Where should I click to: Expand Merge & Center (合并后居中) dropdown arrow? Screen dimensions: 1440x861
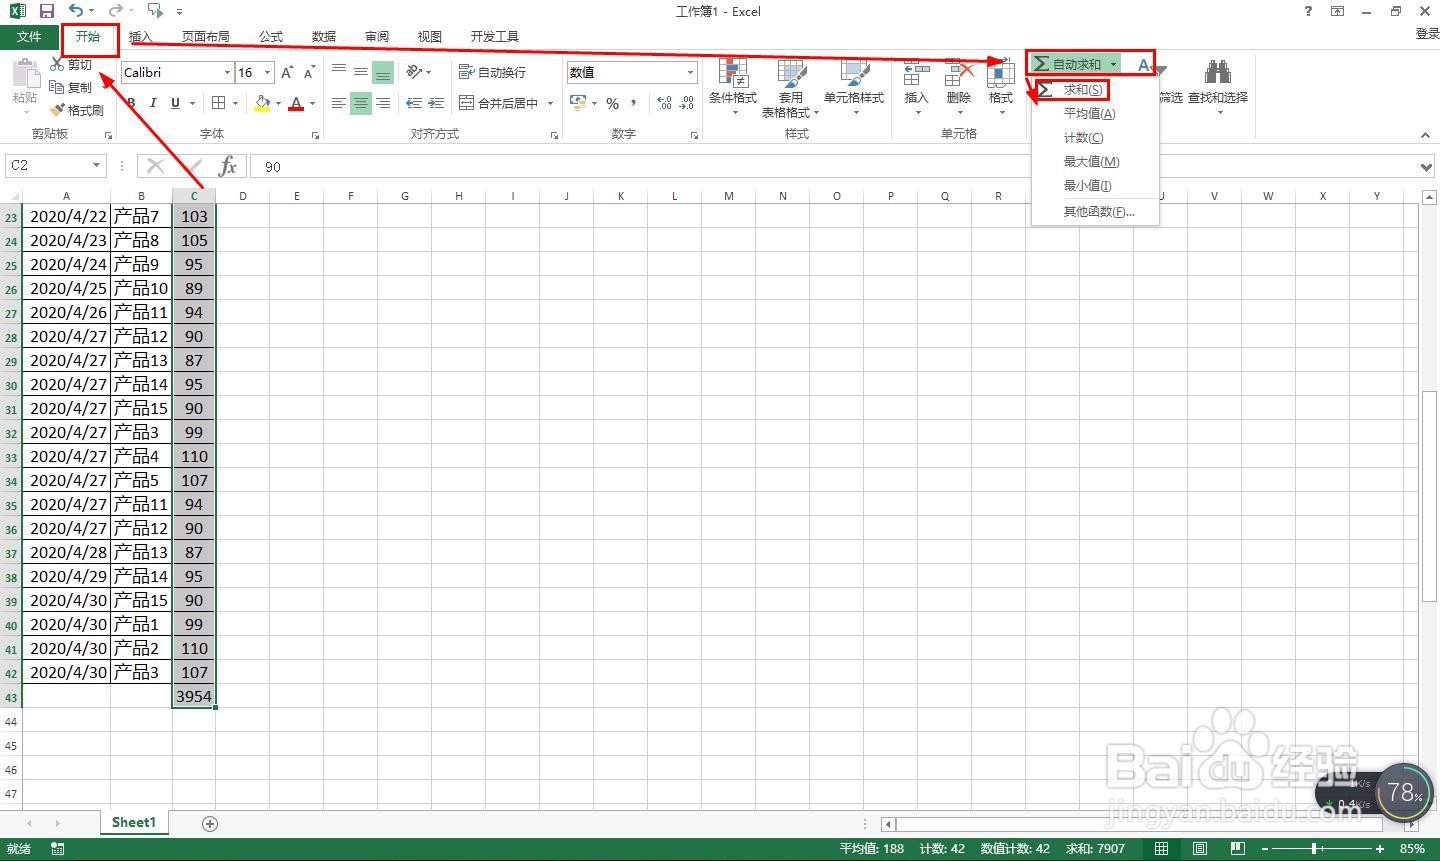coord(551,103)
